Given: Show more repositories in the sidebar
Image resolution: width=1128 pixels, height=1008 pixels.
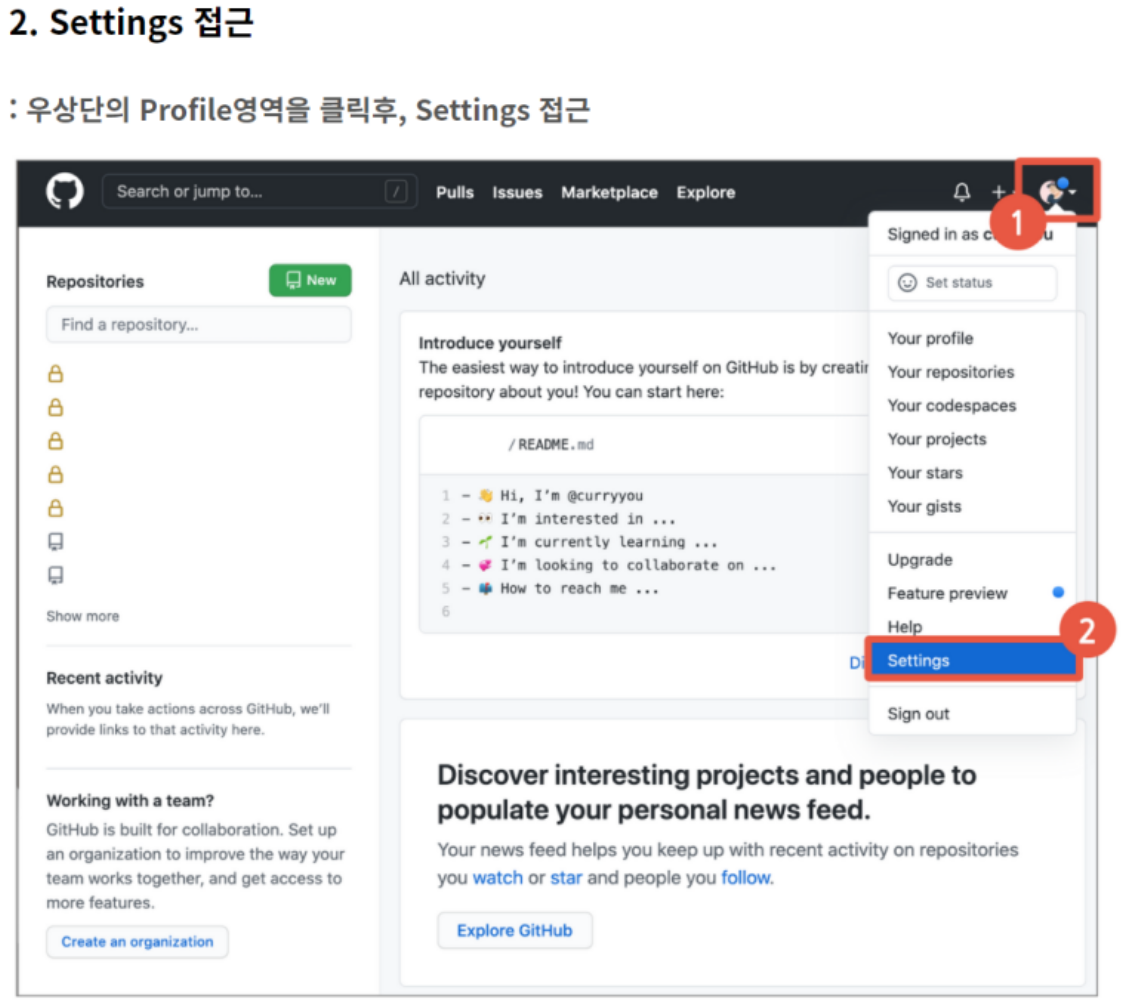Looking at the screenshot, I should click(83, 616).
